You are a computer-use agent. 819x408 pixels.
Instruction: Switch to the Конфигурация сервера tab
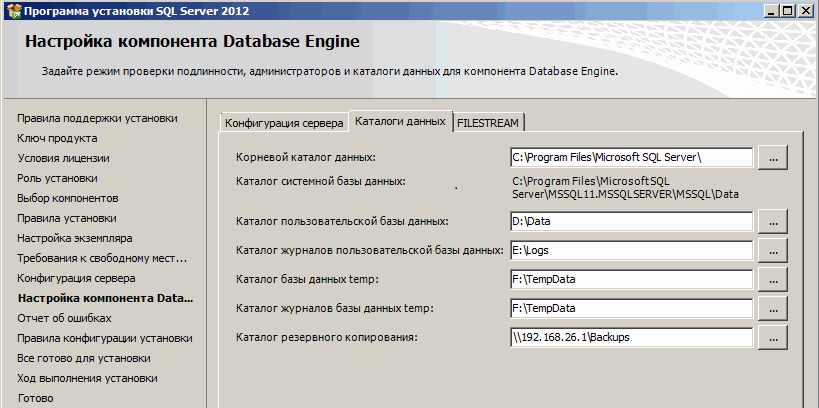[285, 123]
